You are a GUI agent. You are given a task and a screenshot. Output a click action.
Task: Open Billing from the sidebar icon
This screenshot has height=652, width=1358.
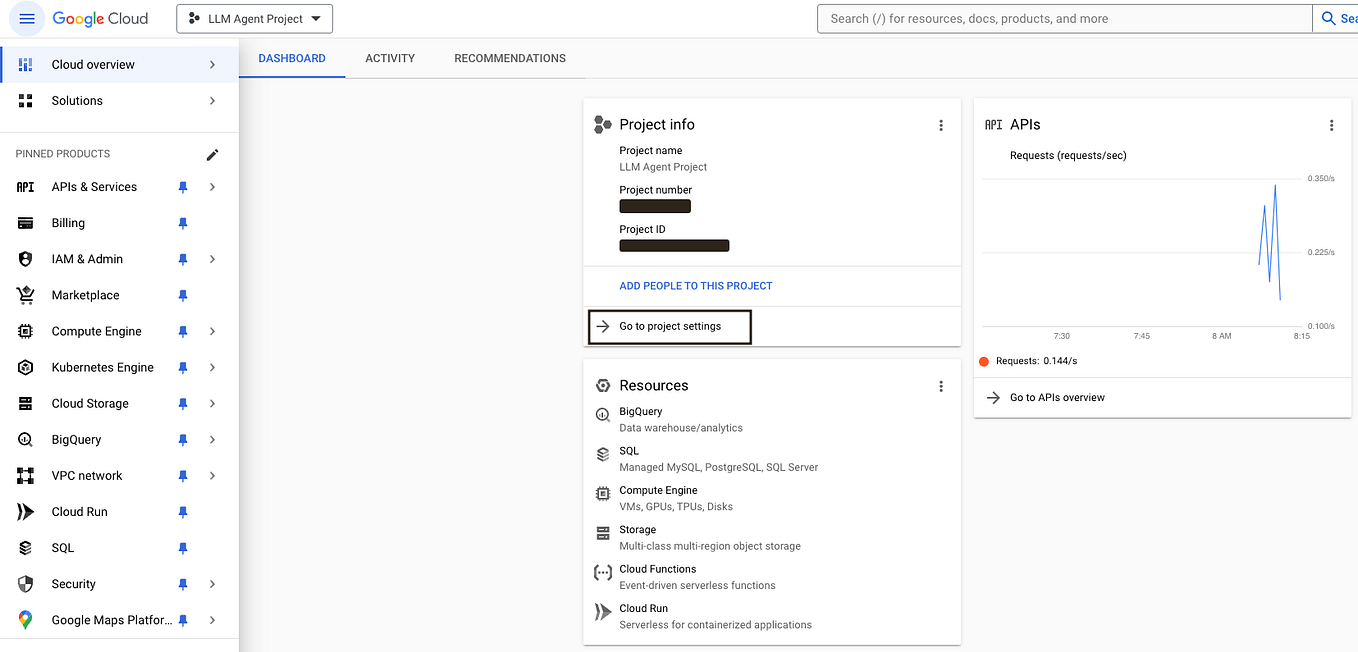(27, 223)
